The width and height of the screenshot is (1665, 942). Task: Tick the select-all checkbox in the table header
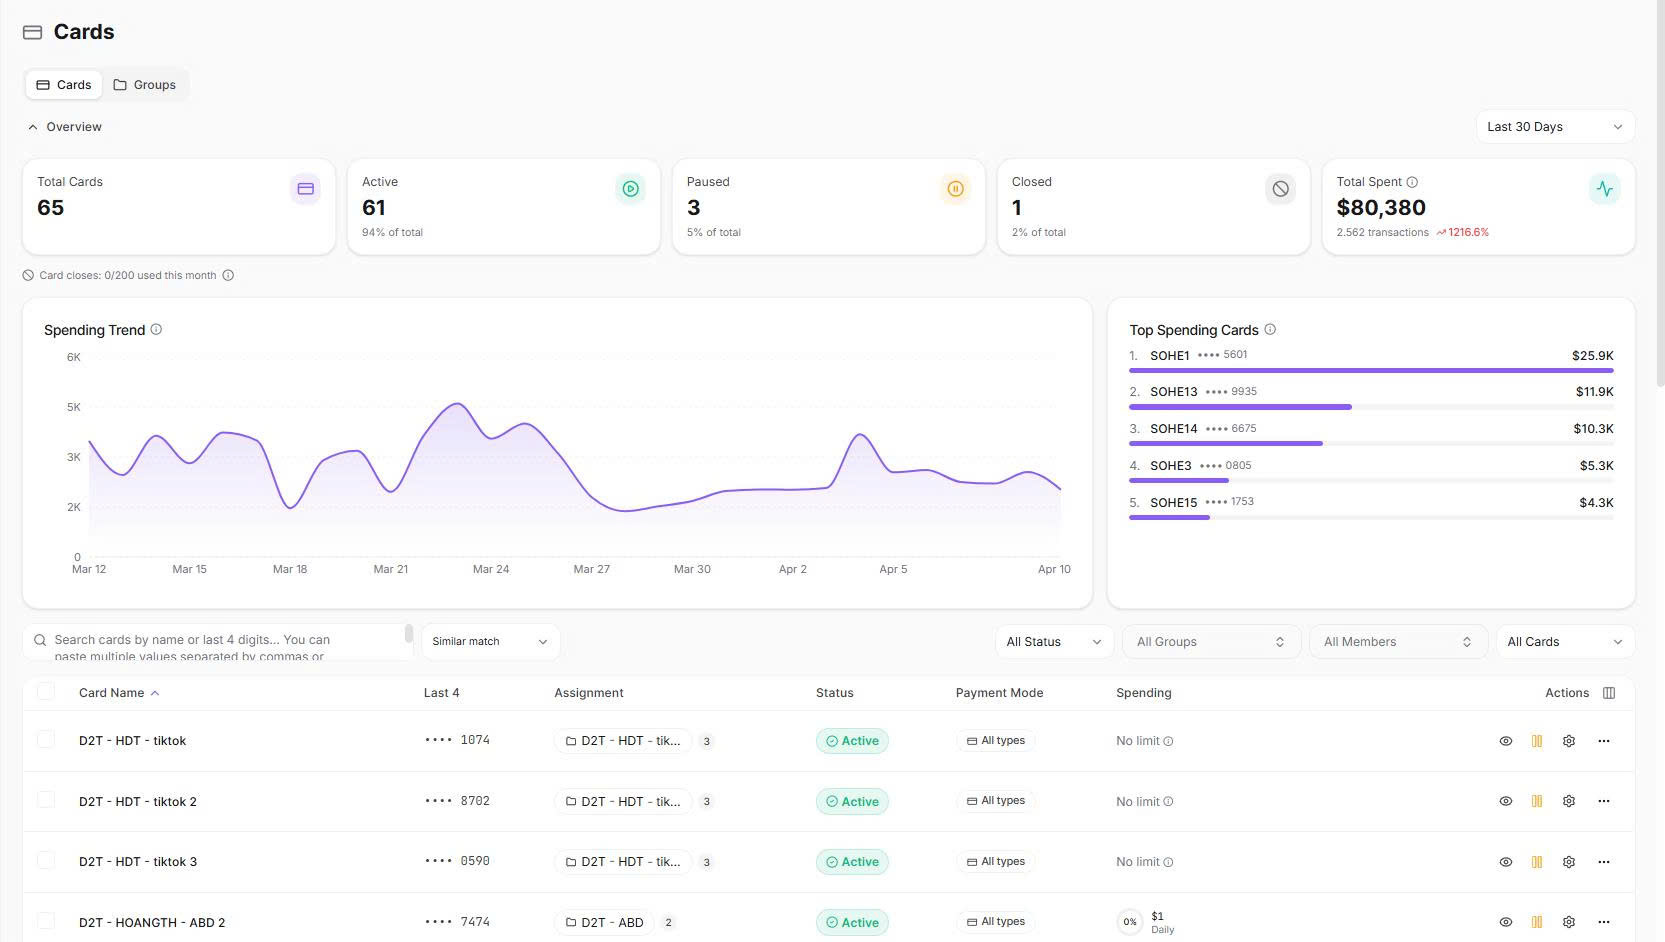pyautogui.click(x=46, y=692)
